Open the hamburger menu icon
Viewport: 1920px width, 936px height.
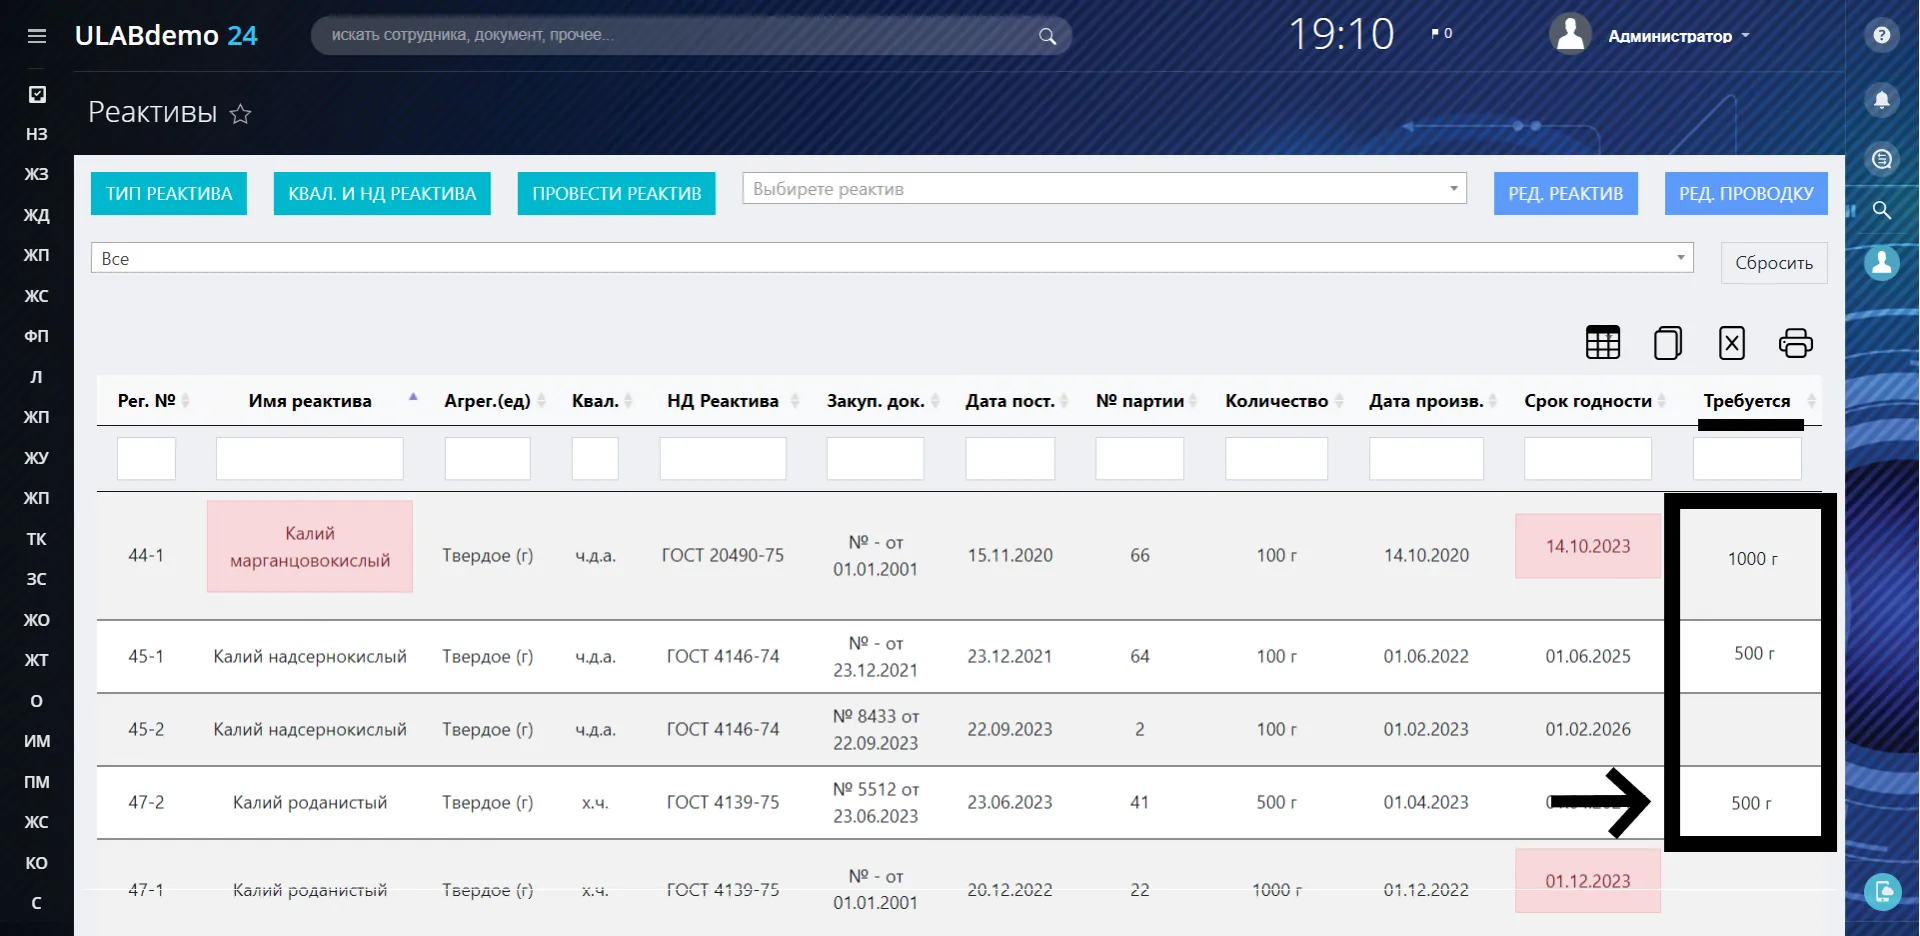click(x=37, y=36)
